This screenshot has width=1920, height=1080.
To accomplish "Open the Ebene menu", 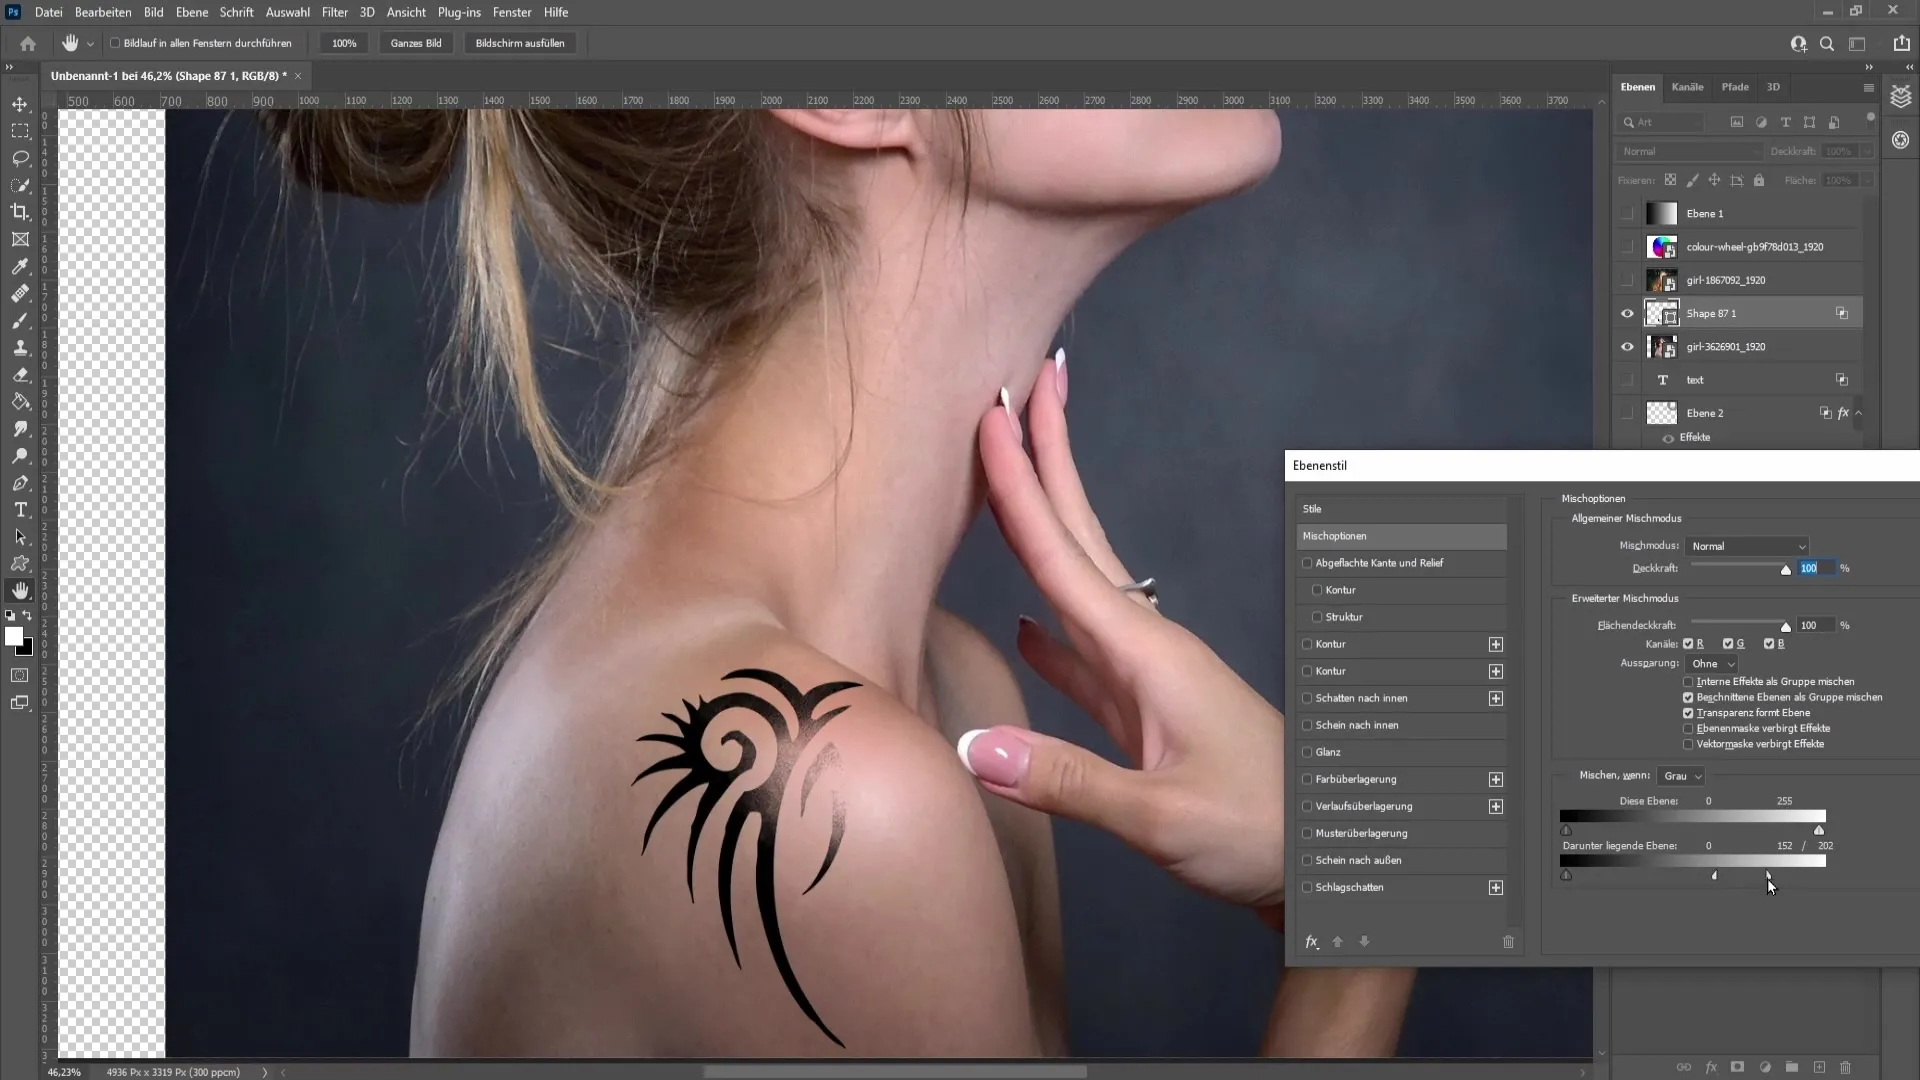I will pyautogui.click(x=192, y=12).
